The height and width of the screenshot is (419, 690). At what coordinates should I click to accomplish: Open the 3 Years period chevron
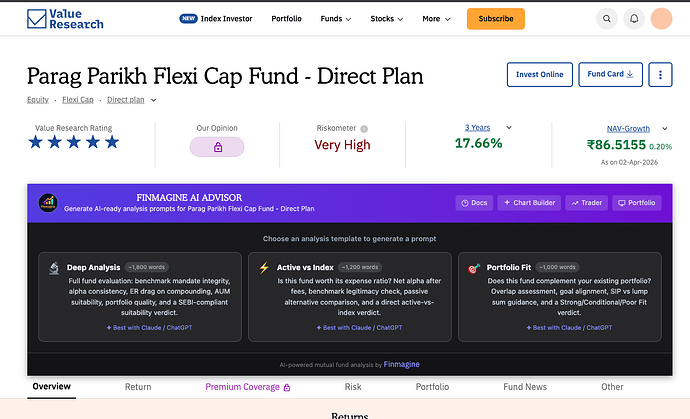tap(509, 128)
